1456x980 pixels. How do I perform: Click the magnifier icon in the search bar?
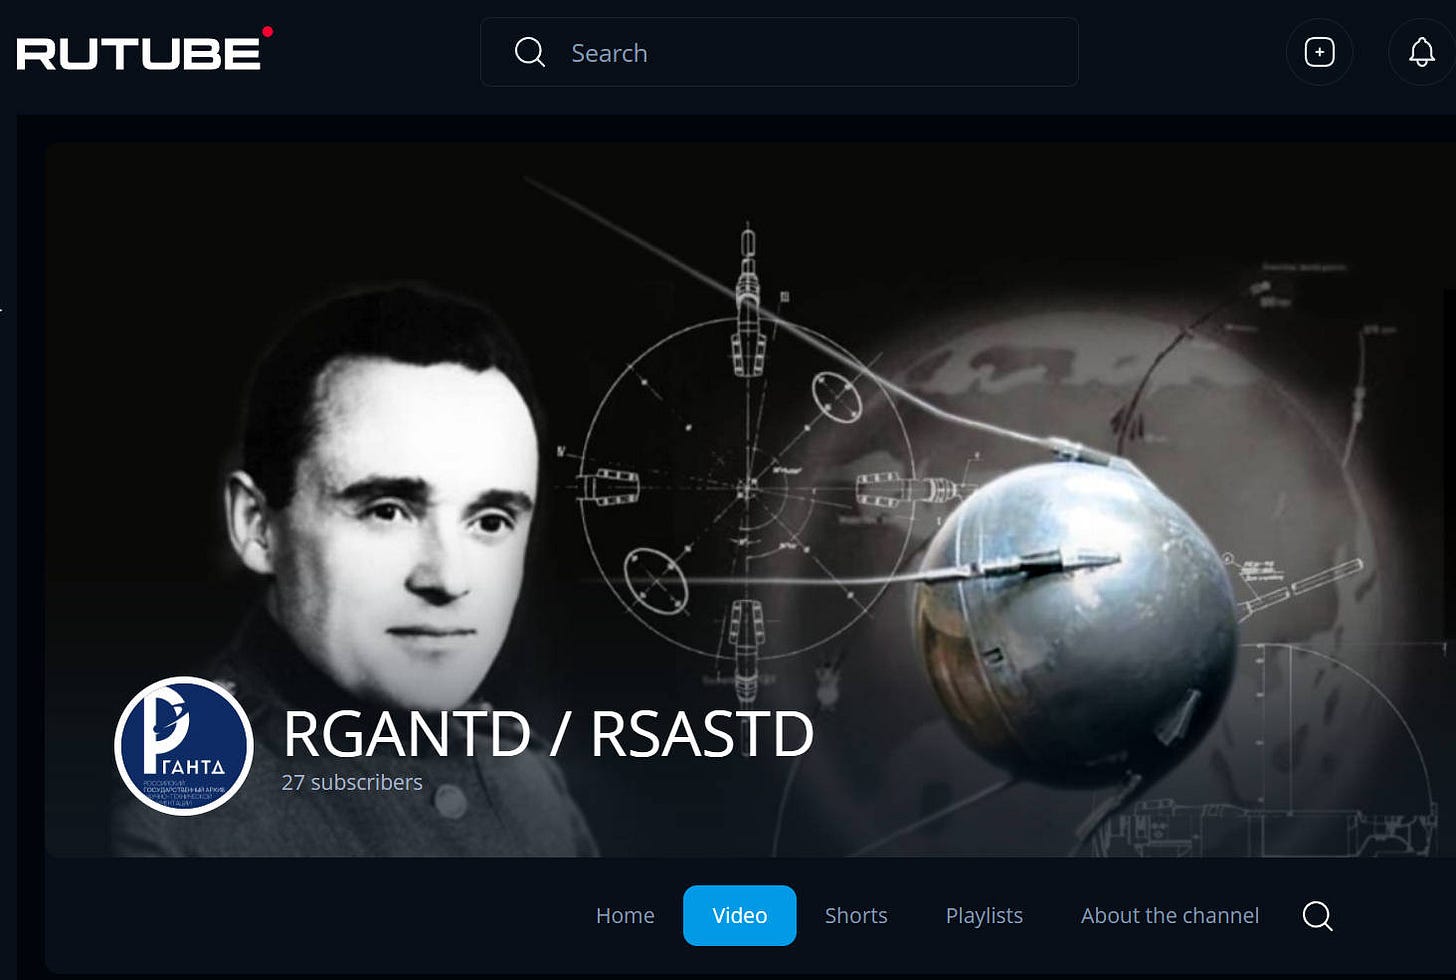[530, 52]
